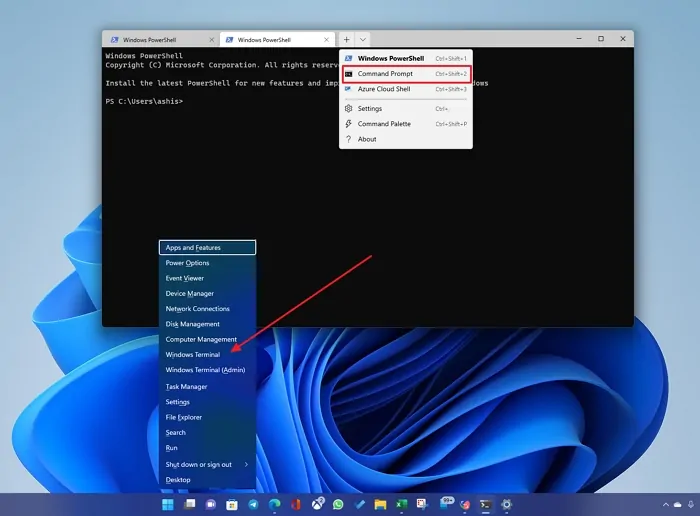The height and width of the screenshot is (516, 700).
Task: Launch the Chat app from the taskbar
Action: [211, 504]
